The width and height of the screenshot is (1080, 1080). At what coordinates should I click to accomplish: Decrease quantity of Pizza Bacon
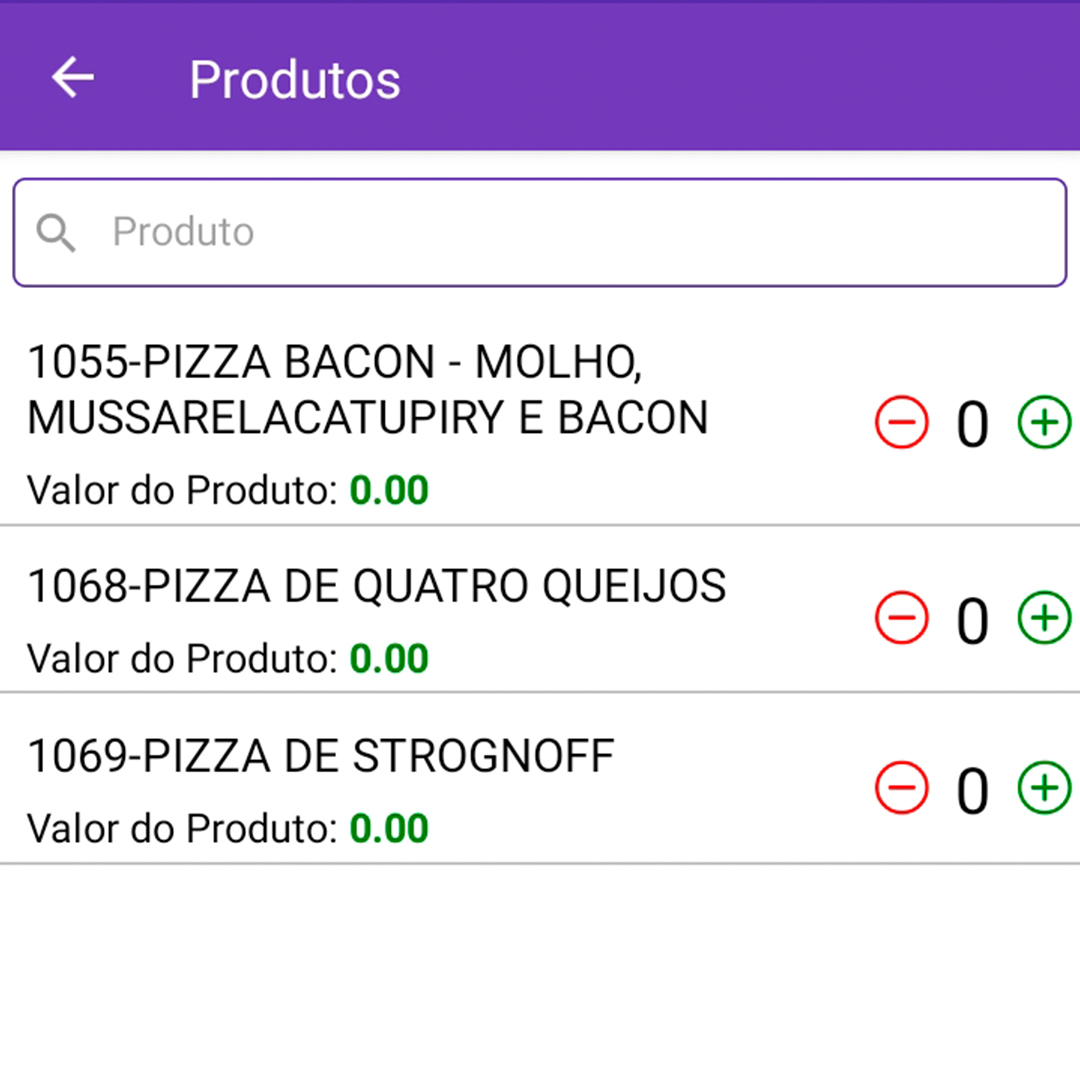click(902, 422)
